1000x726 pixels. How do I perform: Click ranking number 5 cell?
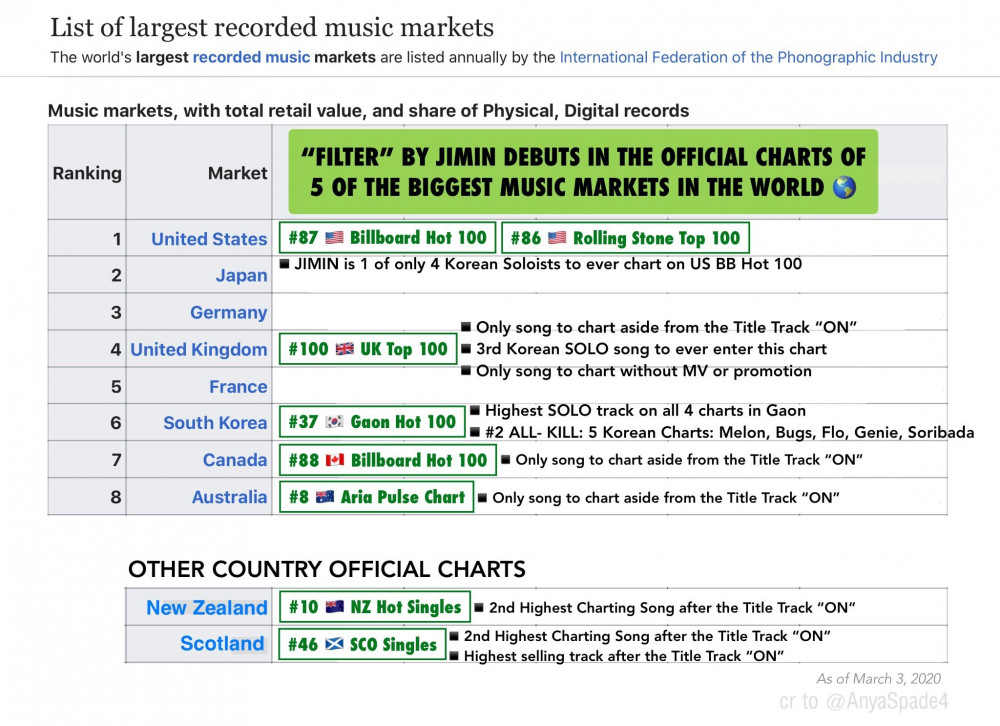click(87, 387)
